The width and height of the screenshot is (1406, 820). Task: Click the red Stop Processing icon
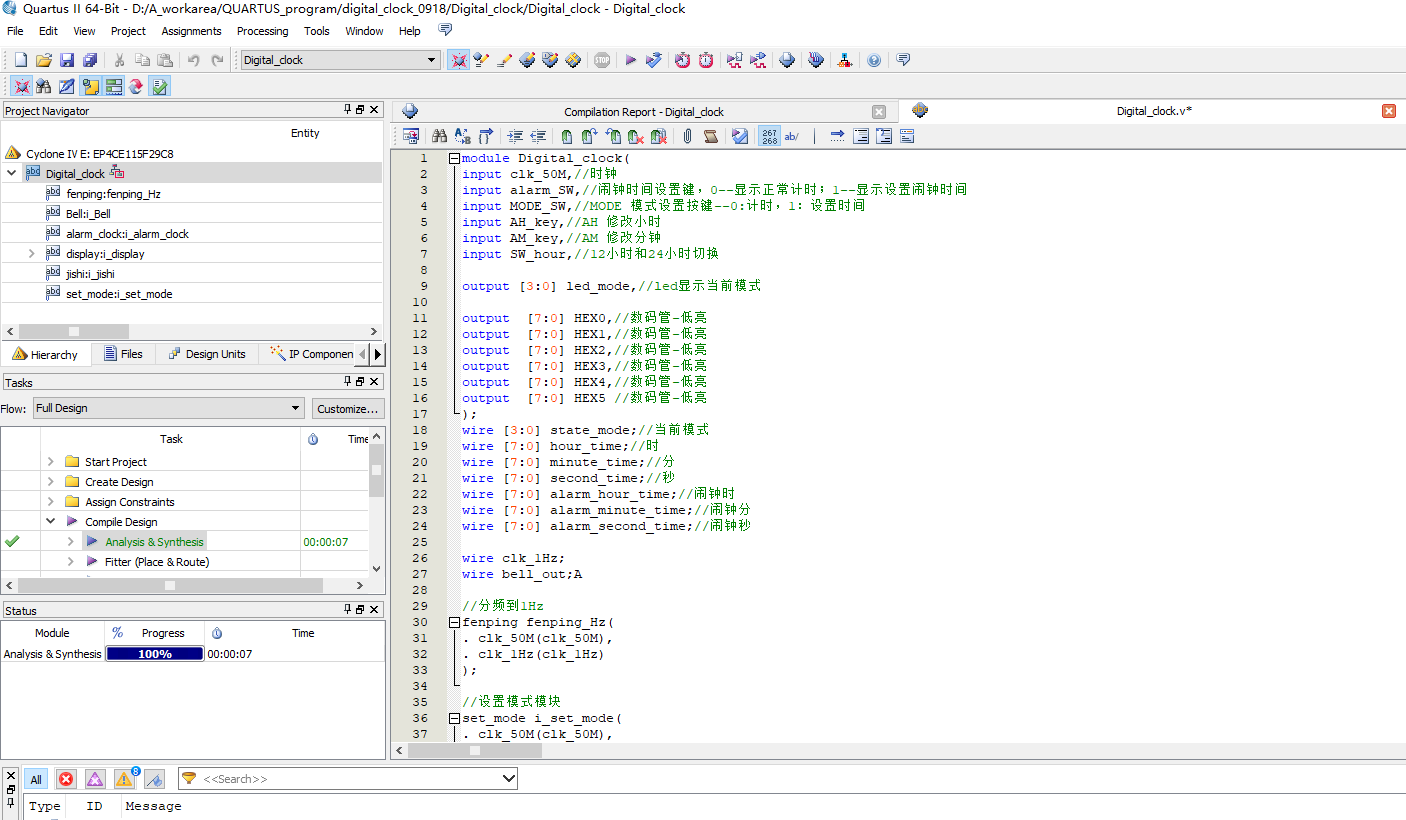[601, 60]
